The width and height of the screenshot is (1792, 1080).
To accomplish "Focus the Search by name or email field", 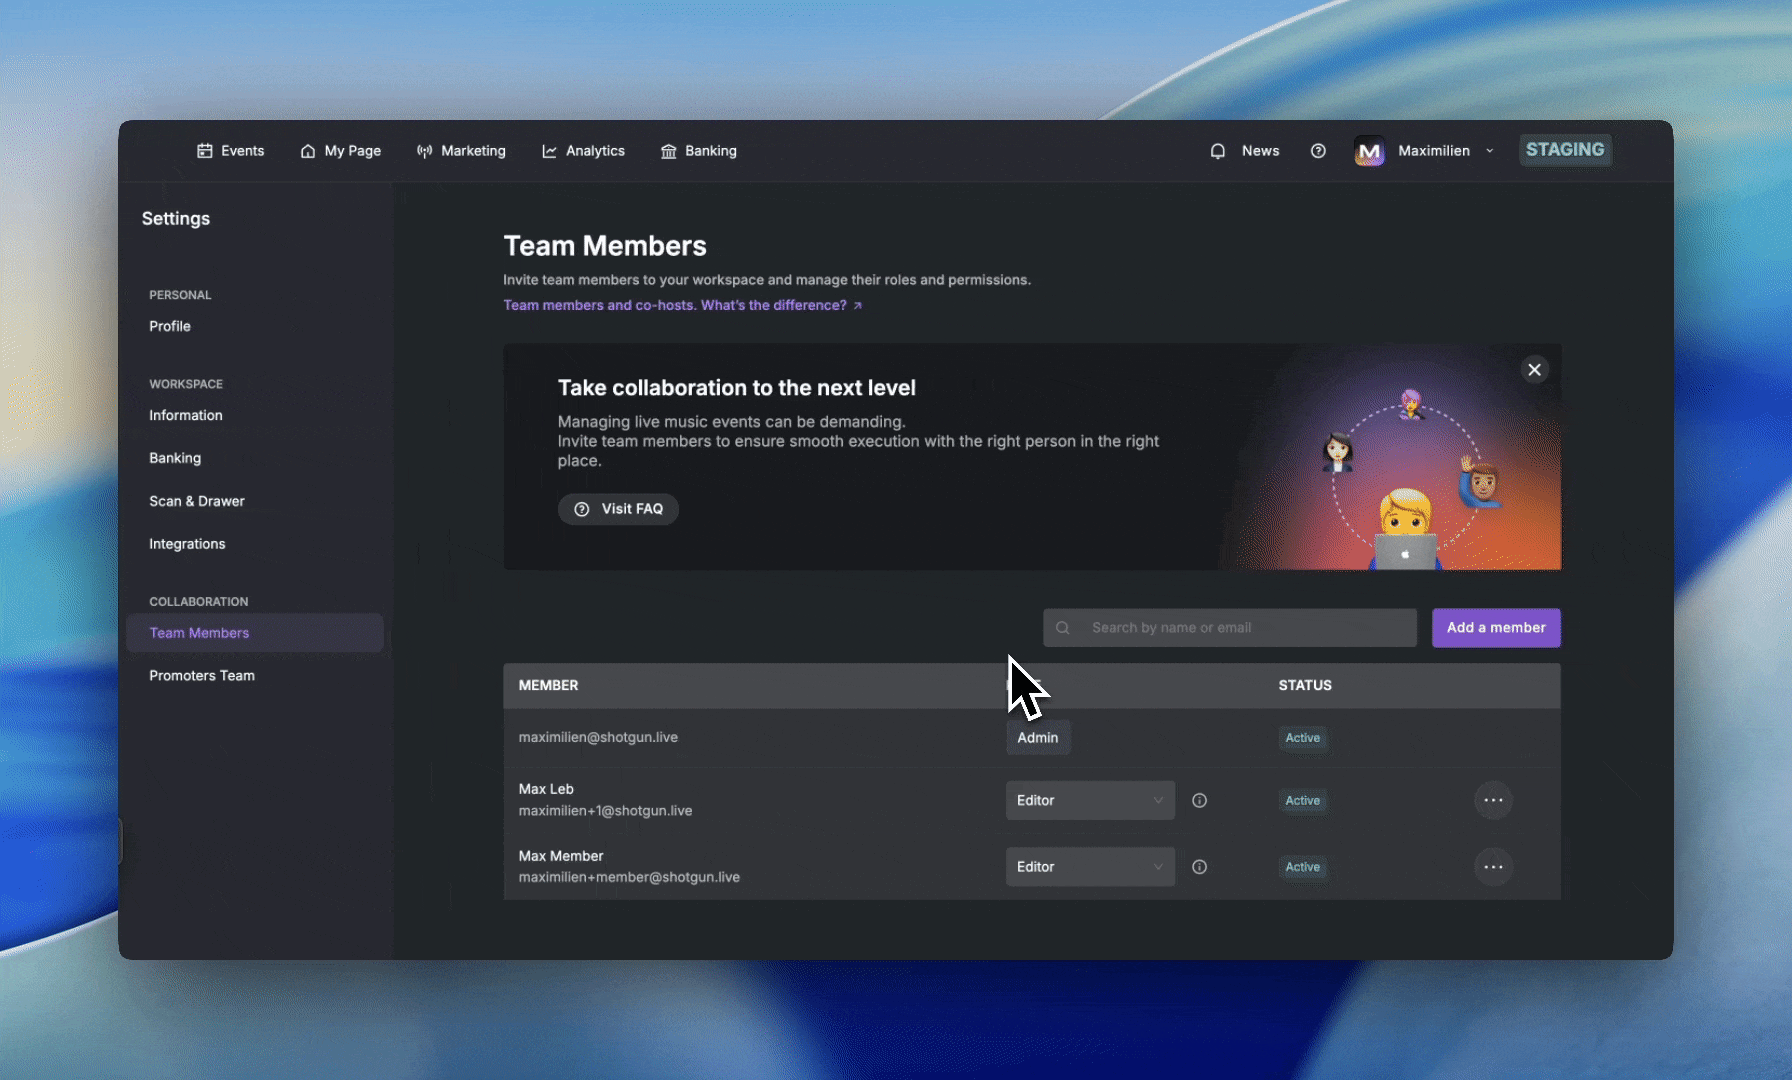I will [x=1230, y=628].
